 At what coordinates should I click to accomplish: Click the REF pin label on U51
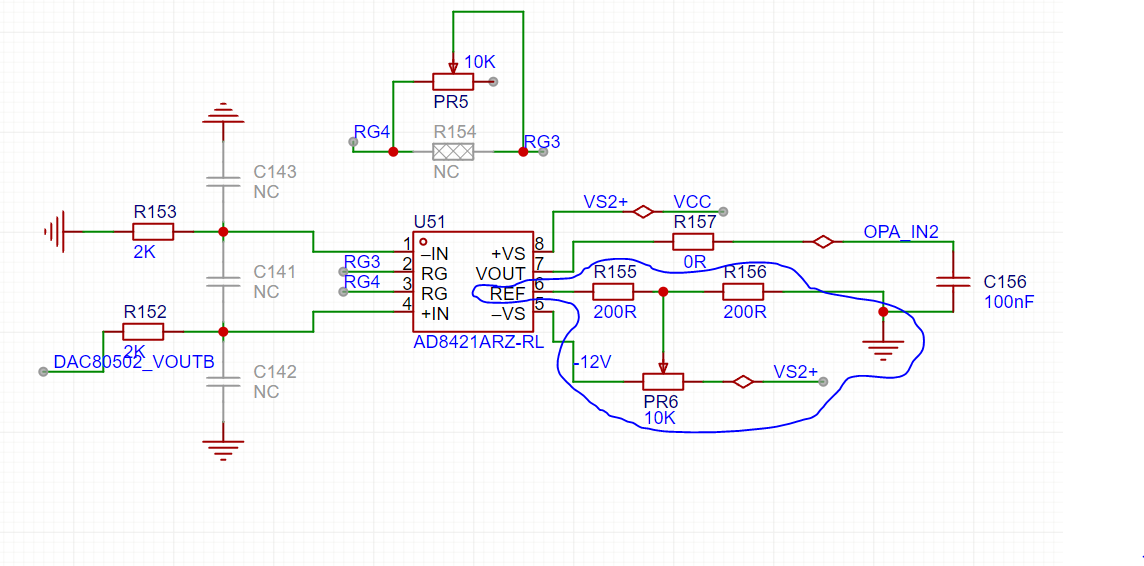(507, 295)
